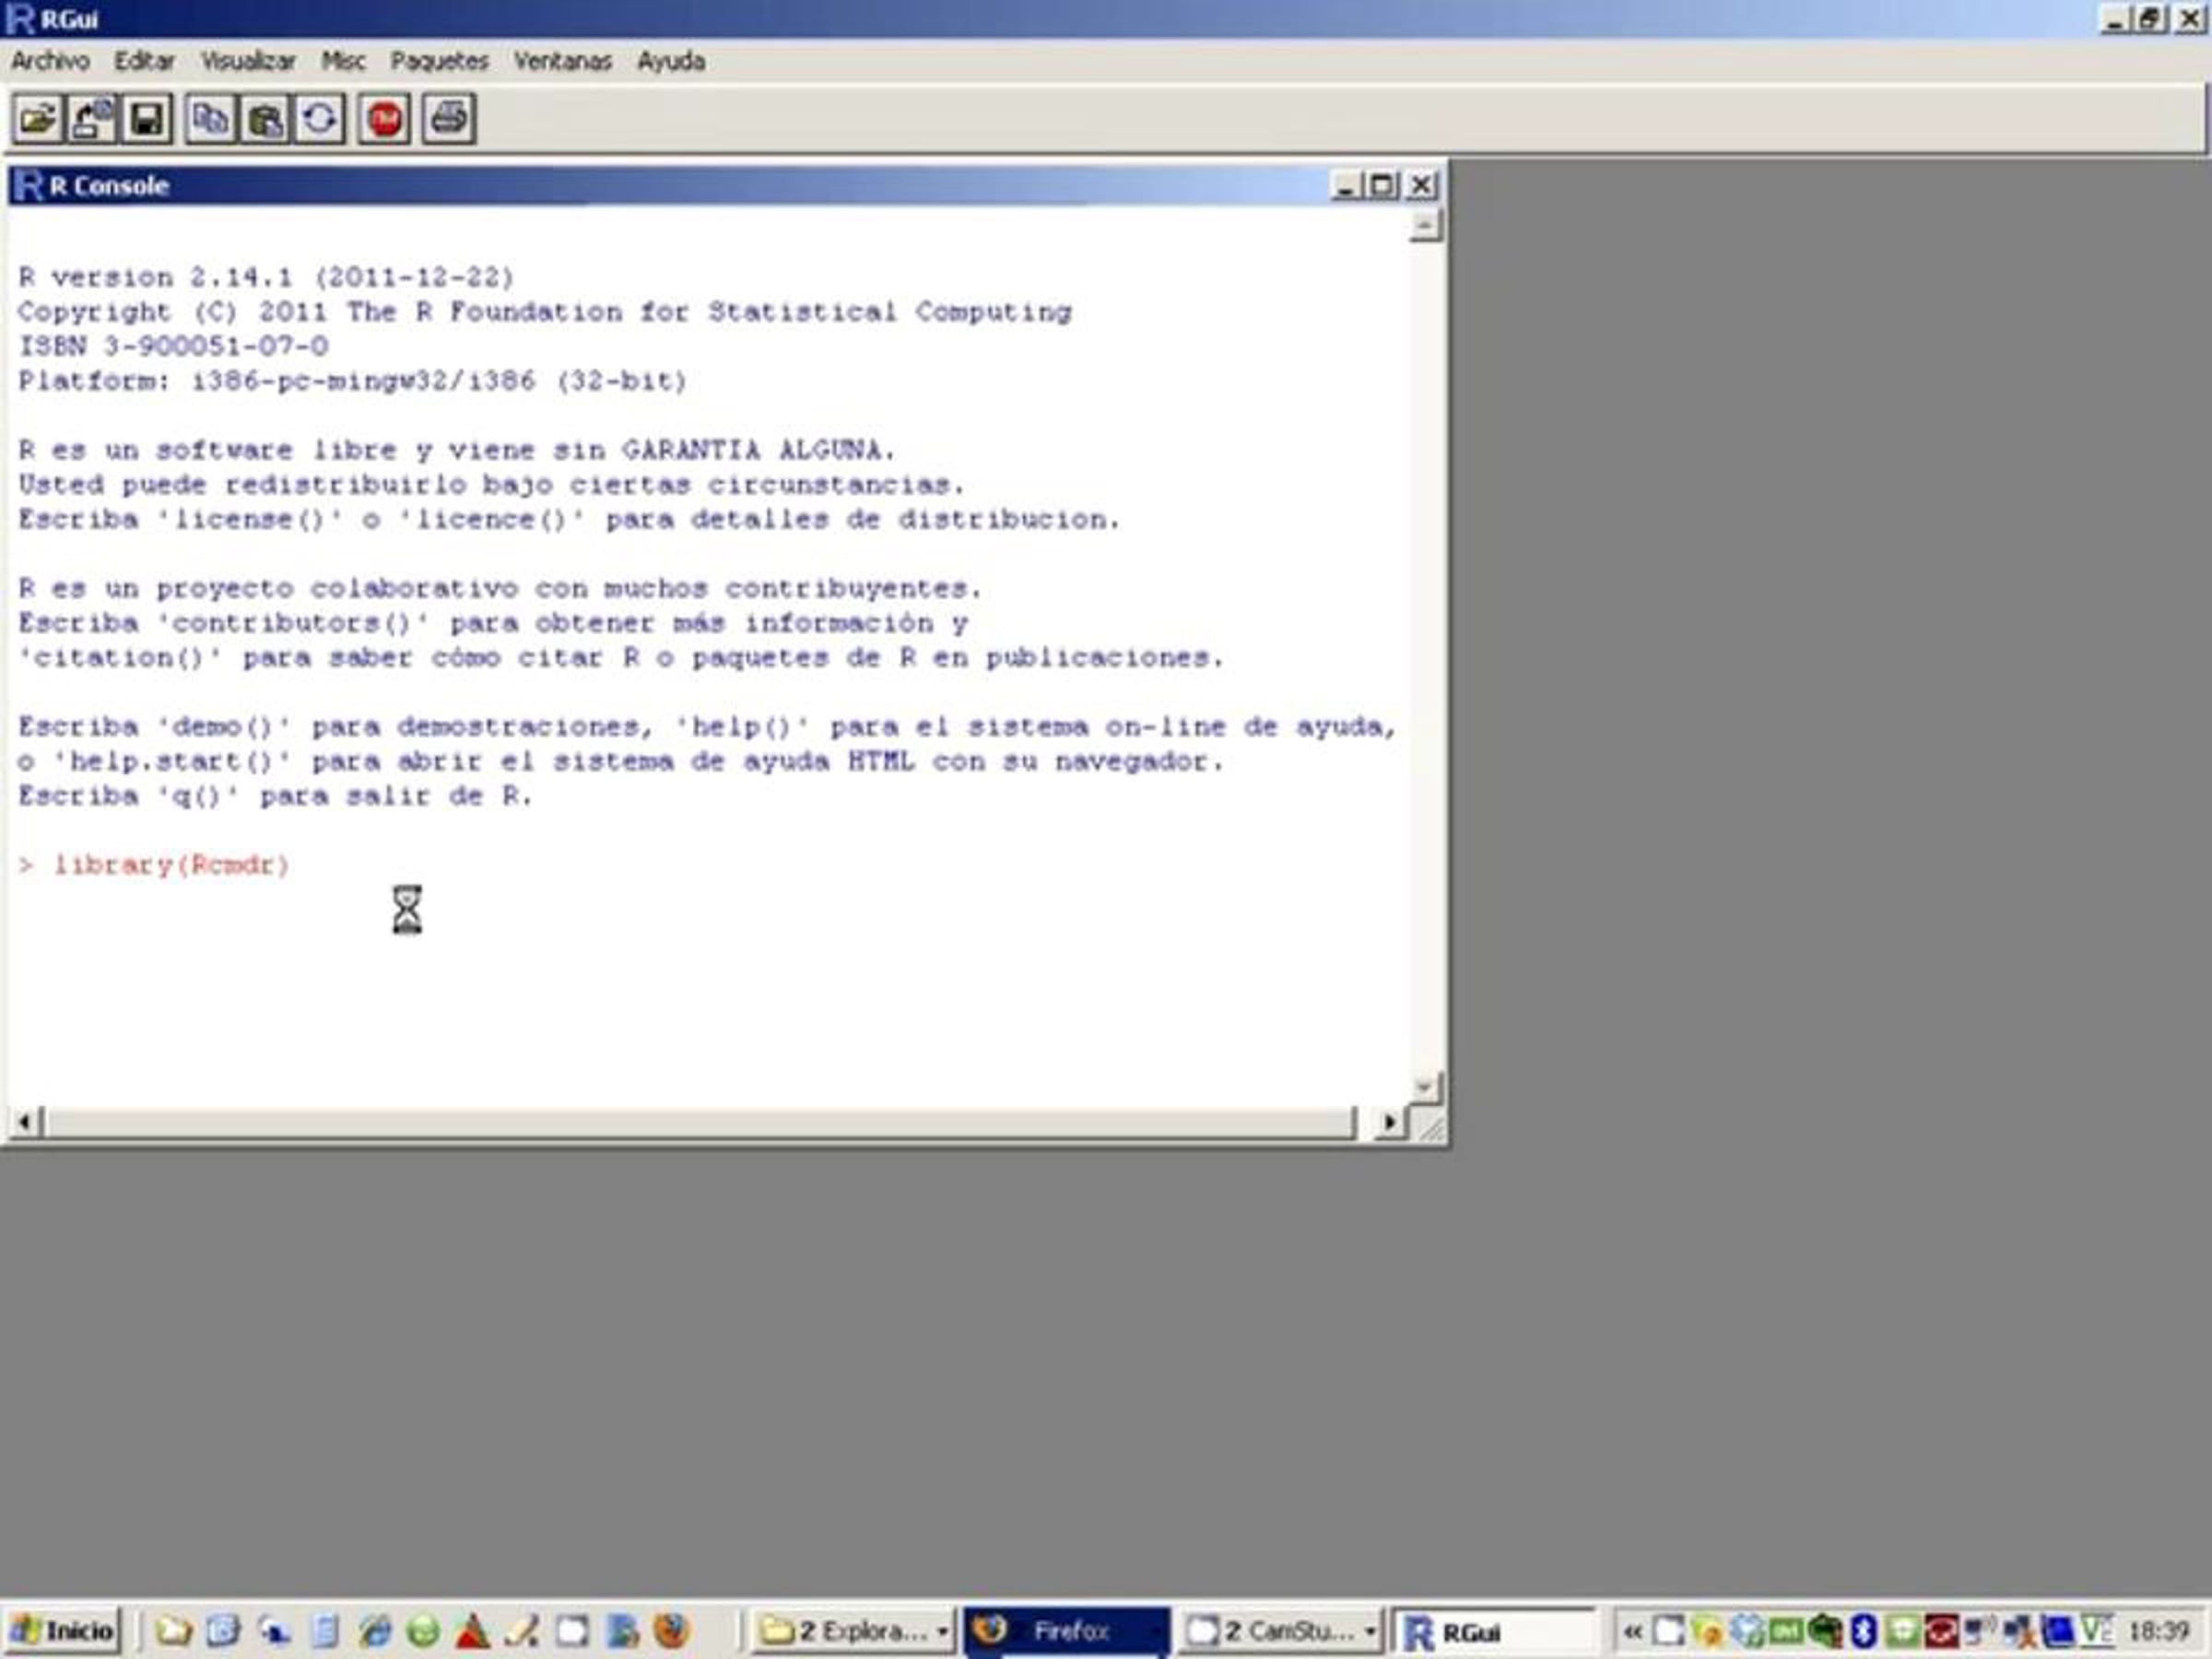This screenshot has width=2212, height=1659.
Task: Click the R Console horizontal scroll left arrow
Action: click(26, 1122)
